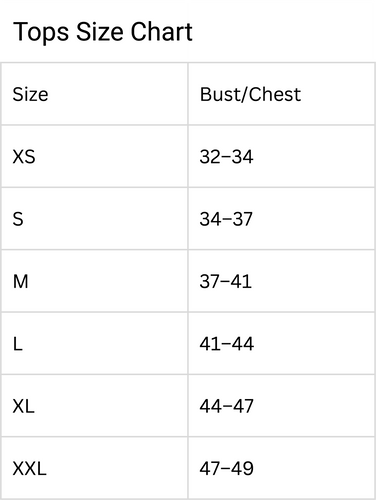Click the Tops Size Chart heading
The width and height of the screenshot is (376, 500).
[103, 32]
